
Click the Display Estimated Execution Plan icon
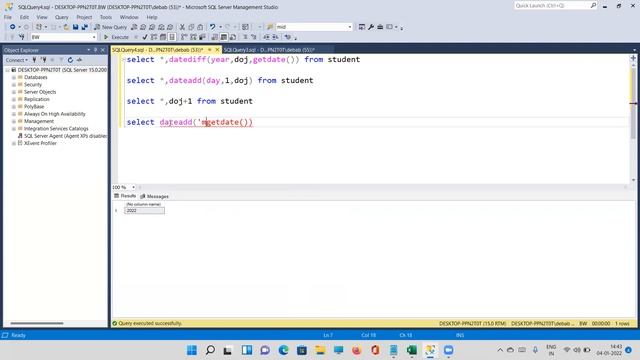(x=154, y=37)
